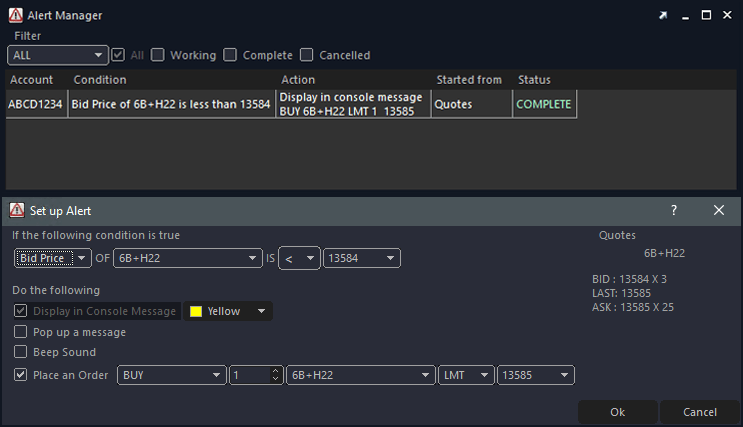Open the 13584 threshold value dropdown

[362, 258]
